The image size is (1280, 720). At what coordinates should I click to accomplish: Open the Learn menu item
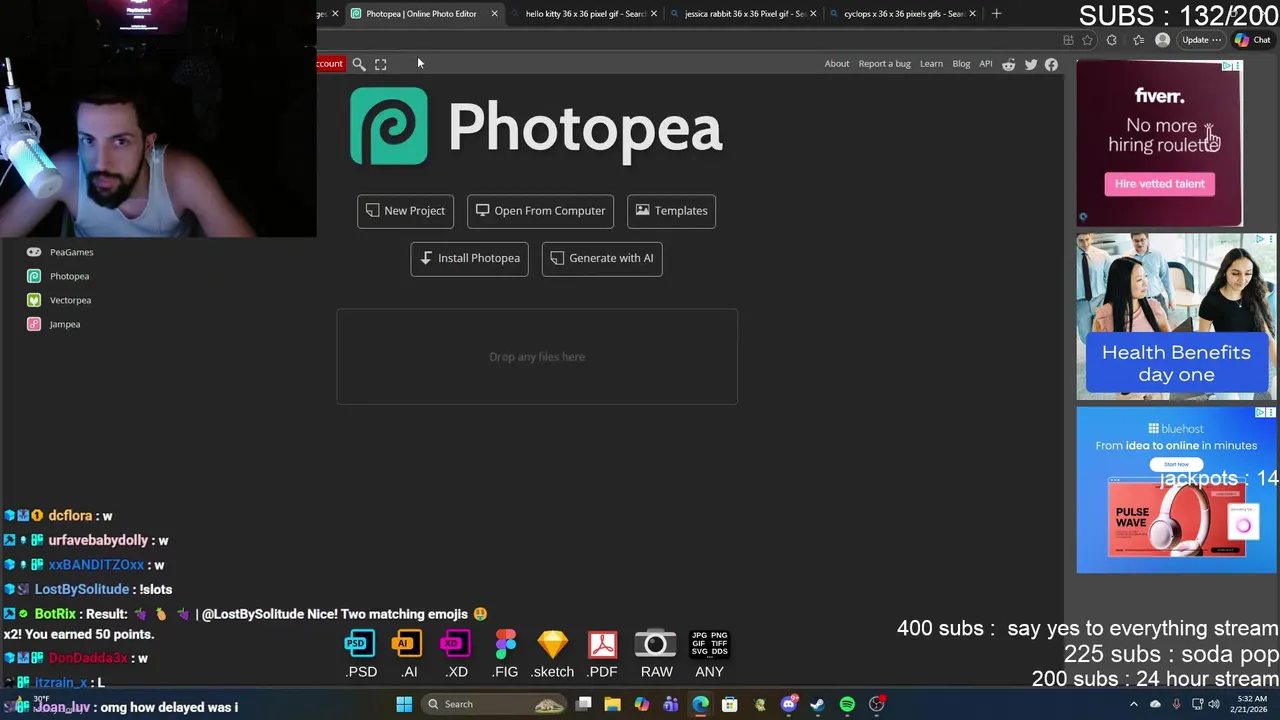coord(931,64)
